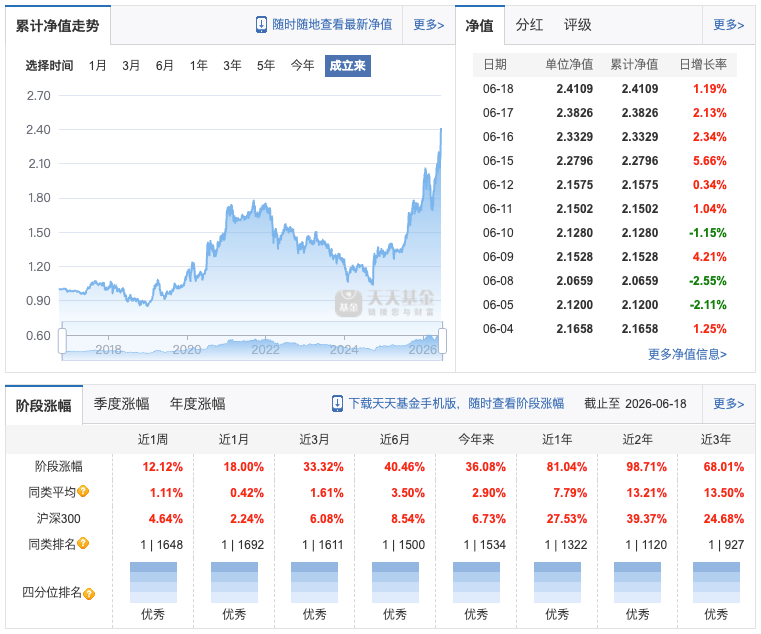Image resolution: width=761 pixels, height=634 pixels.
Task: Click the 27.53% 沪深300 近1年 value
Action: coord(567,519)
